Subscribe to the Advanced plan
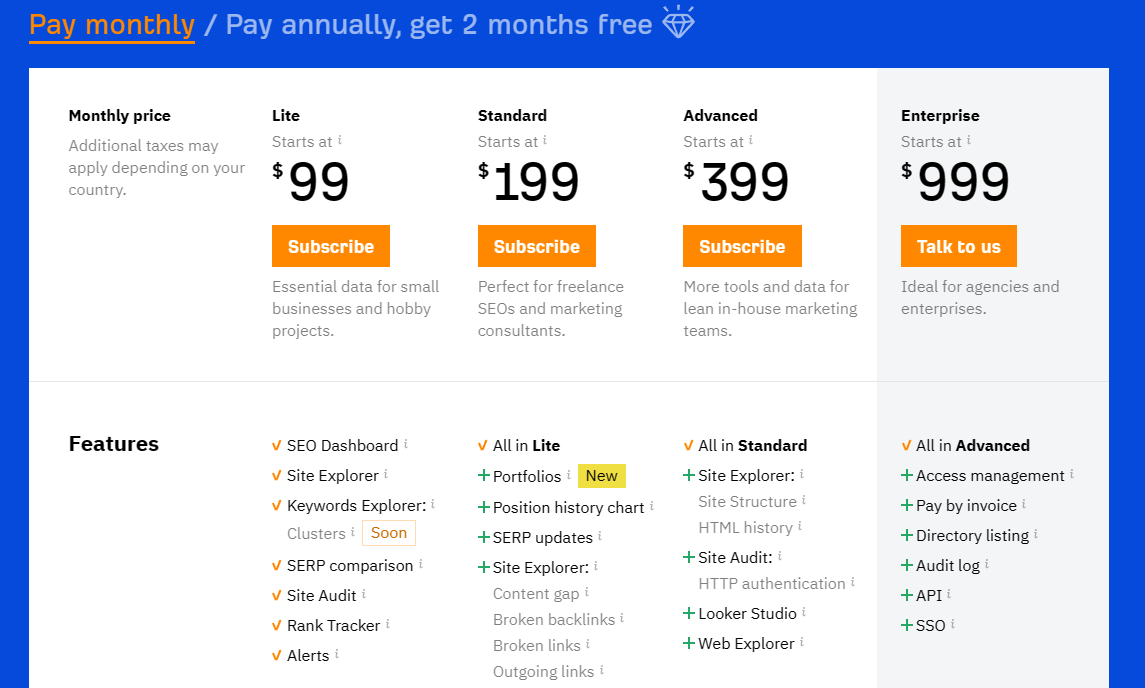This screenshot has height=688, width=1145. pos(742,246)
